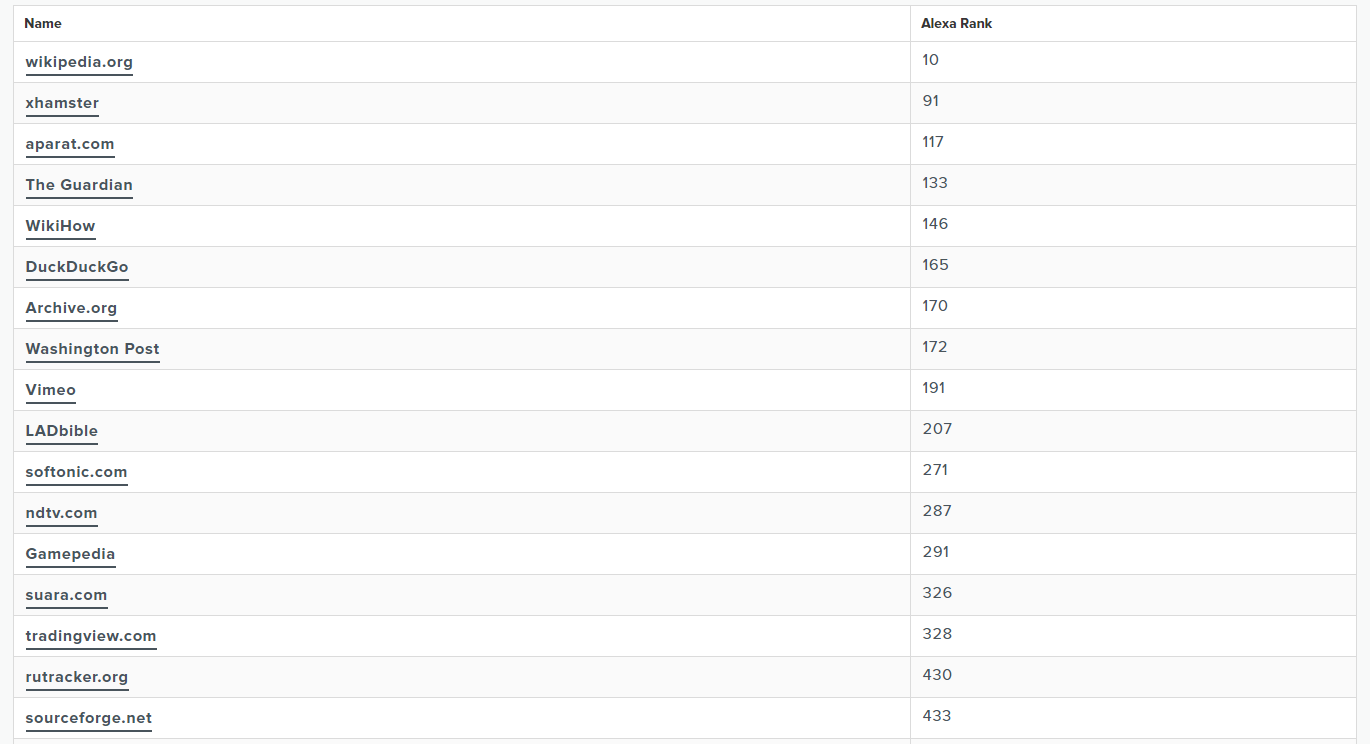Image resolution: width=1370 pixels, height=744 pixels.
Task: Click the aparat.com link
Action: click(x=70, y=144)
